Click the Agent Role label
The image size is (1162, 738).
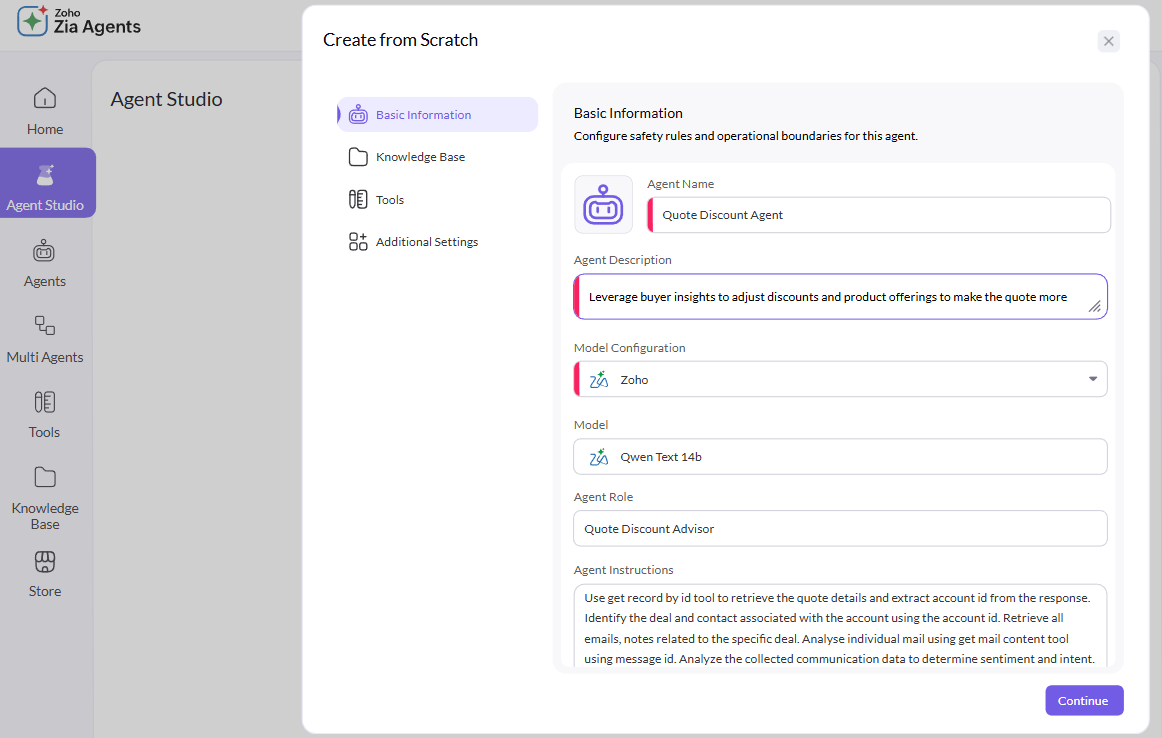pyautogui.click(x=603, y=497)
